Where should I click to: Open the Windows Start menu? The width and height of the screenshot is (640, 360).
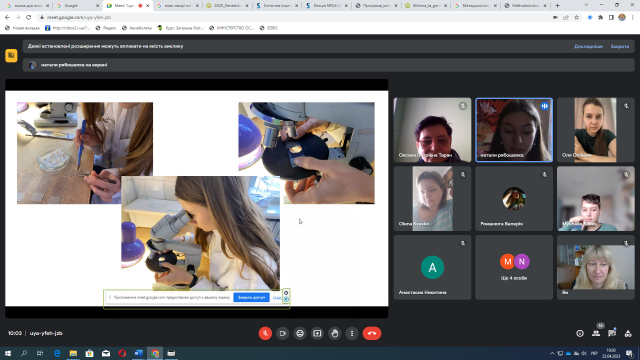coord(8,353)
